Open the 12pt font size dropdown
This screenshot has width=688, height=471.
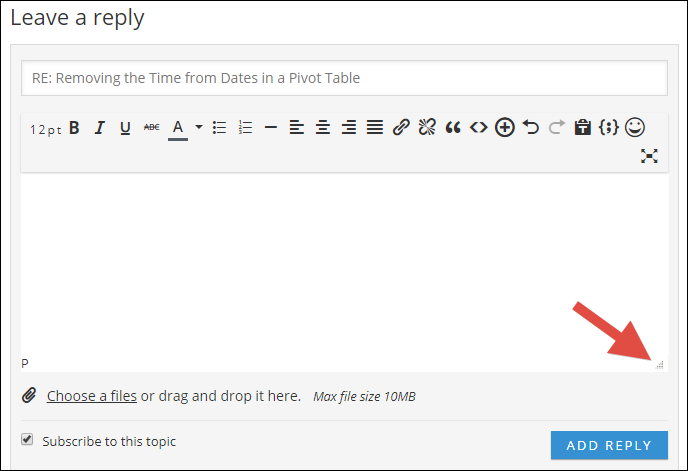(x=46, y=130)
